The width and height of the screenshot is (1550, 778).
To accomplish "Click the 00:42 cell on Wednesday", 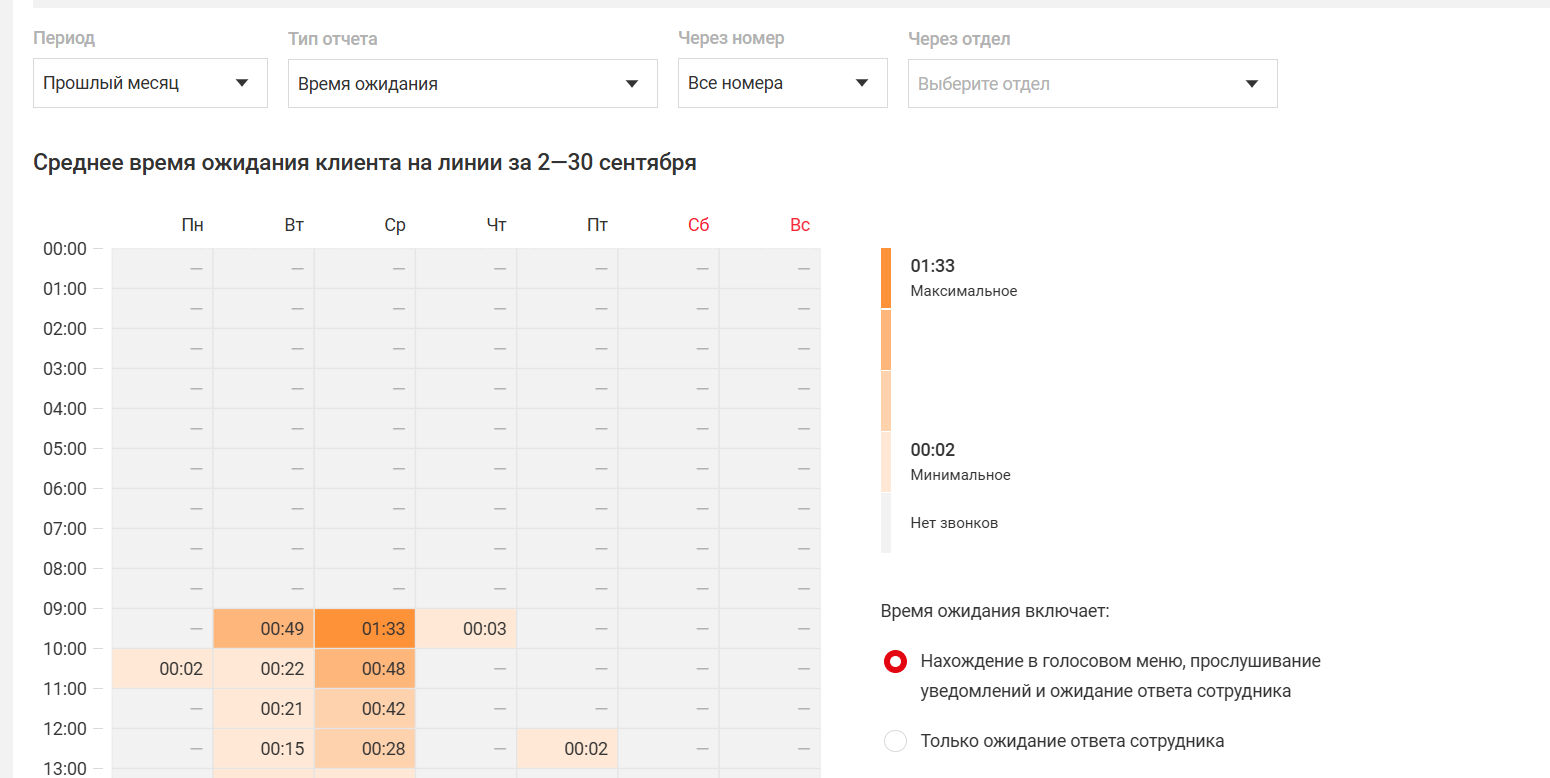I will [365, 709].
